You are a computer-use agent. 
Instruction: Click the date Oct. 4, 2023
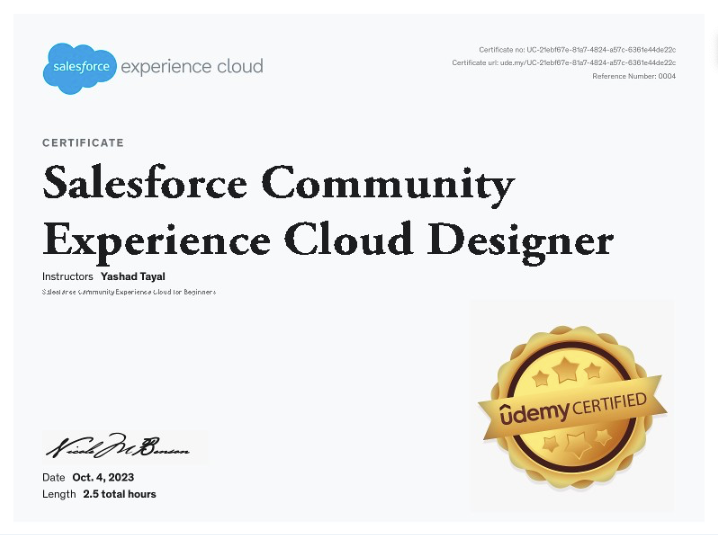(x=103, y=477)
